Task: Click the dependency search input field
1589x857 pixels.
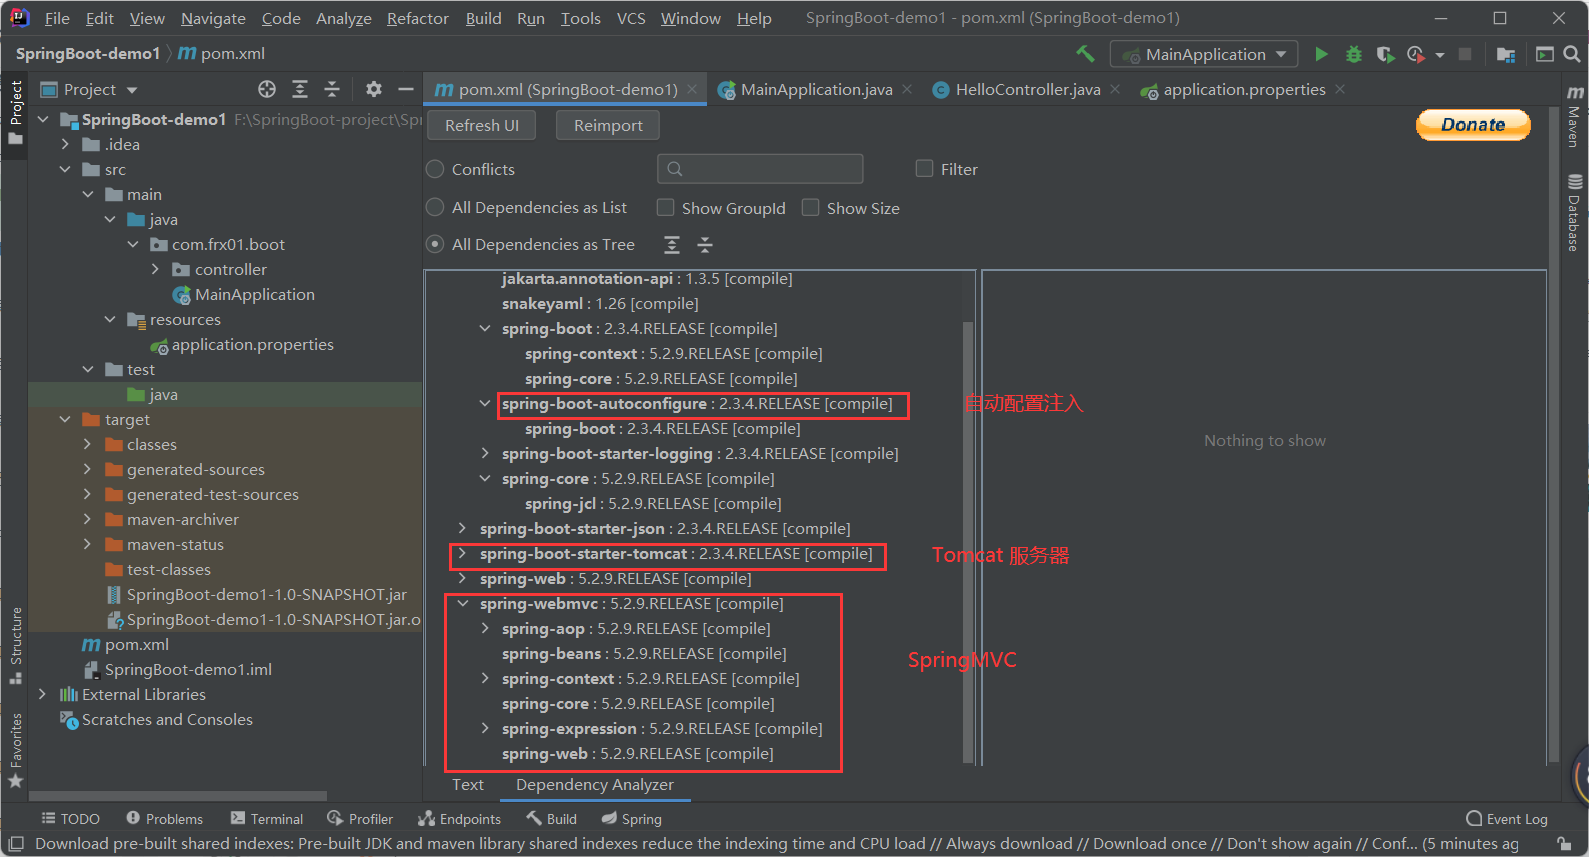Action: click(760, 168)
